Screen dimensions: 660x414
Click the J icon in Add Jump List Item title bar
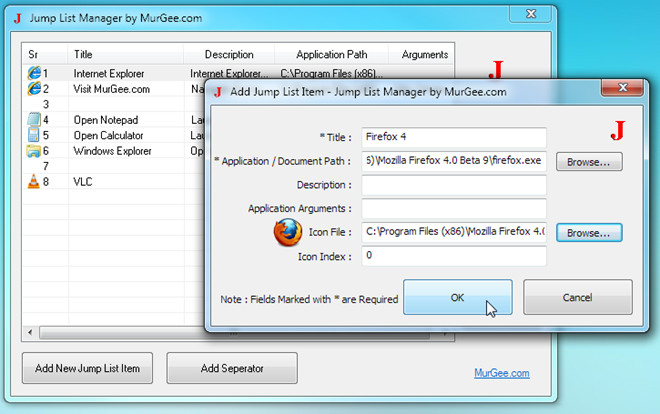coord(218,92)
